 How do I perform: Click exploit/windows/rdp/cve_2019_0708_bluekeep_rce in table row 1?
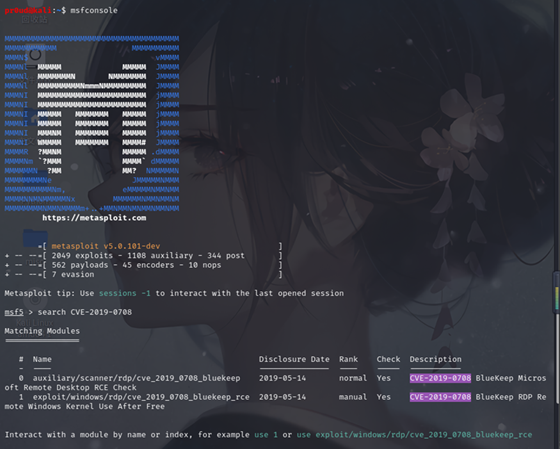[141, 397]
